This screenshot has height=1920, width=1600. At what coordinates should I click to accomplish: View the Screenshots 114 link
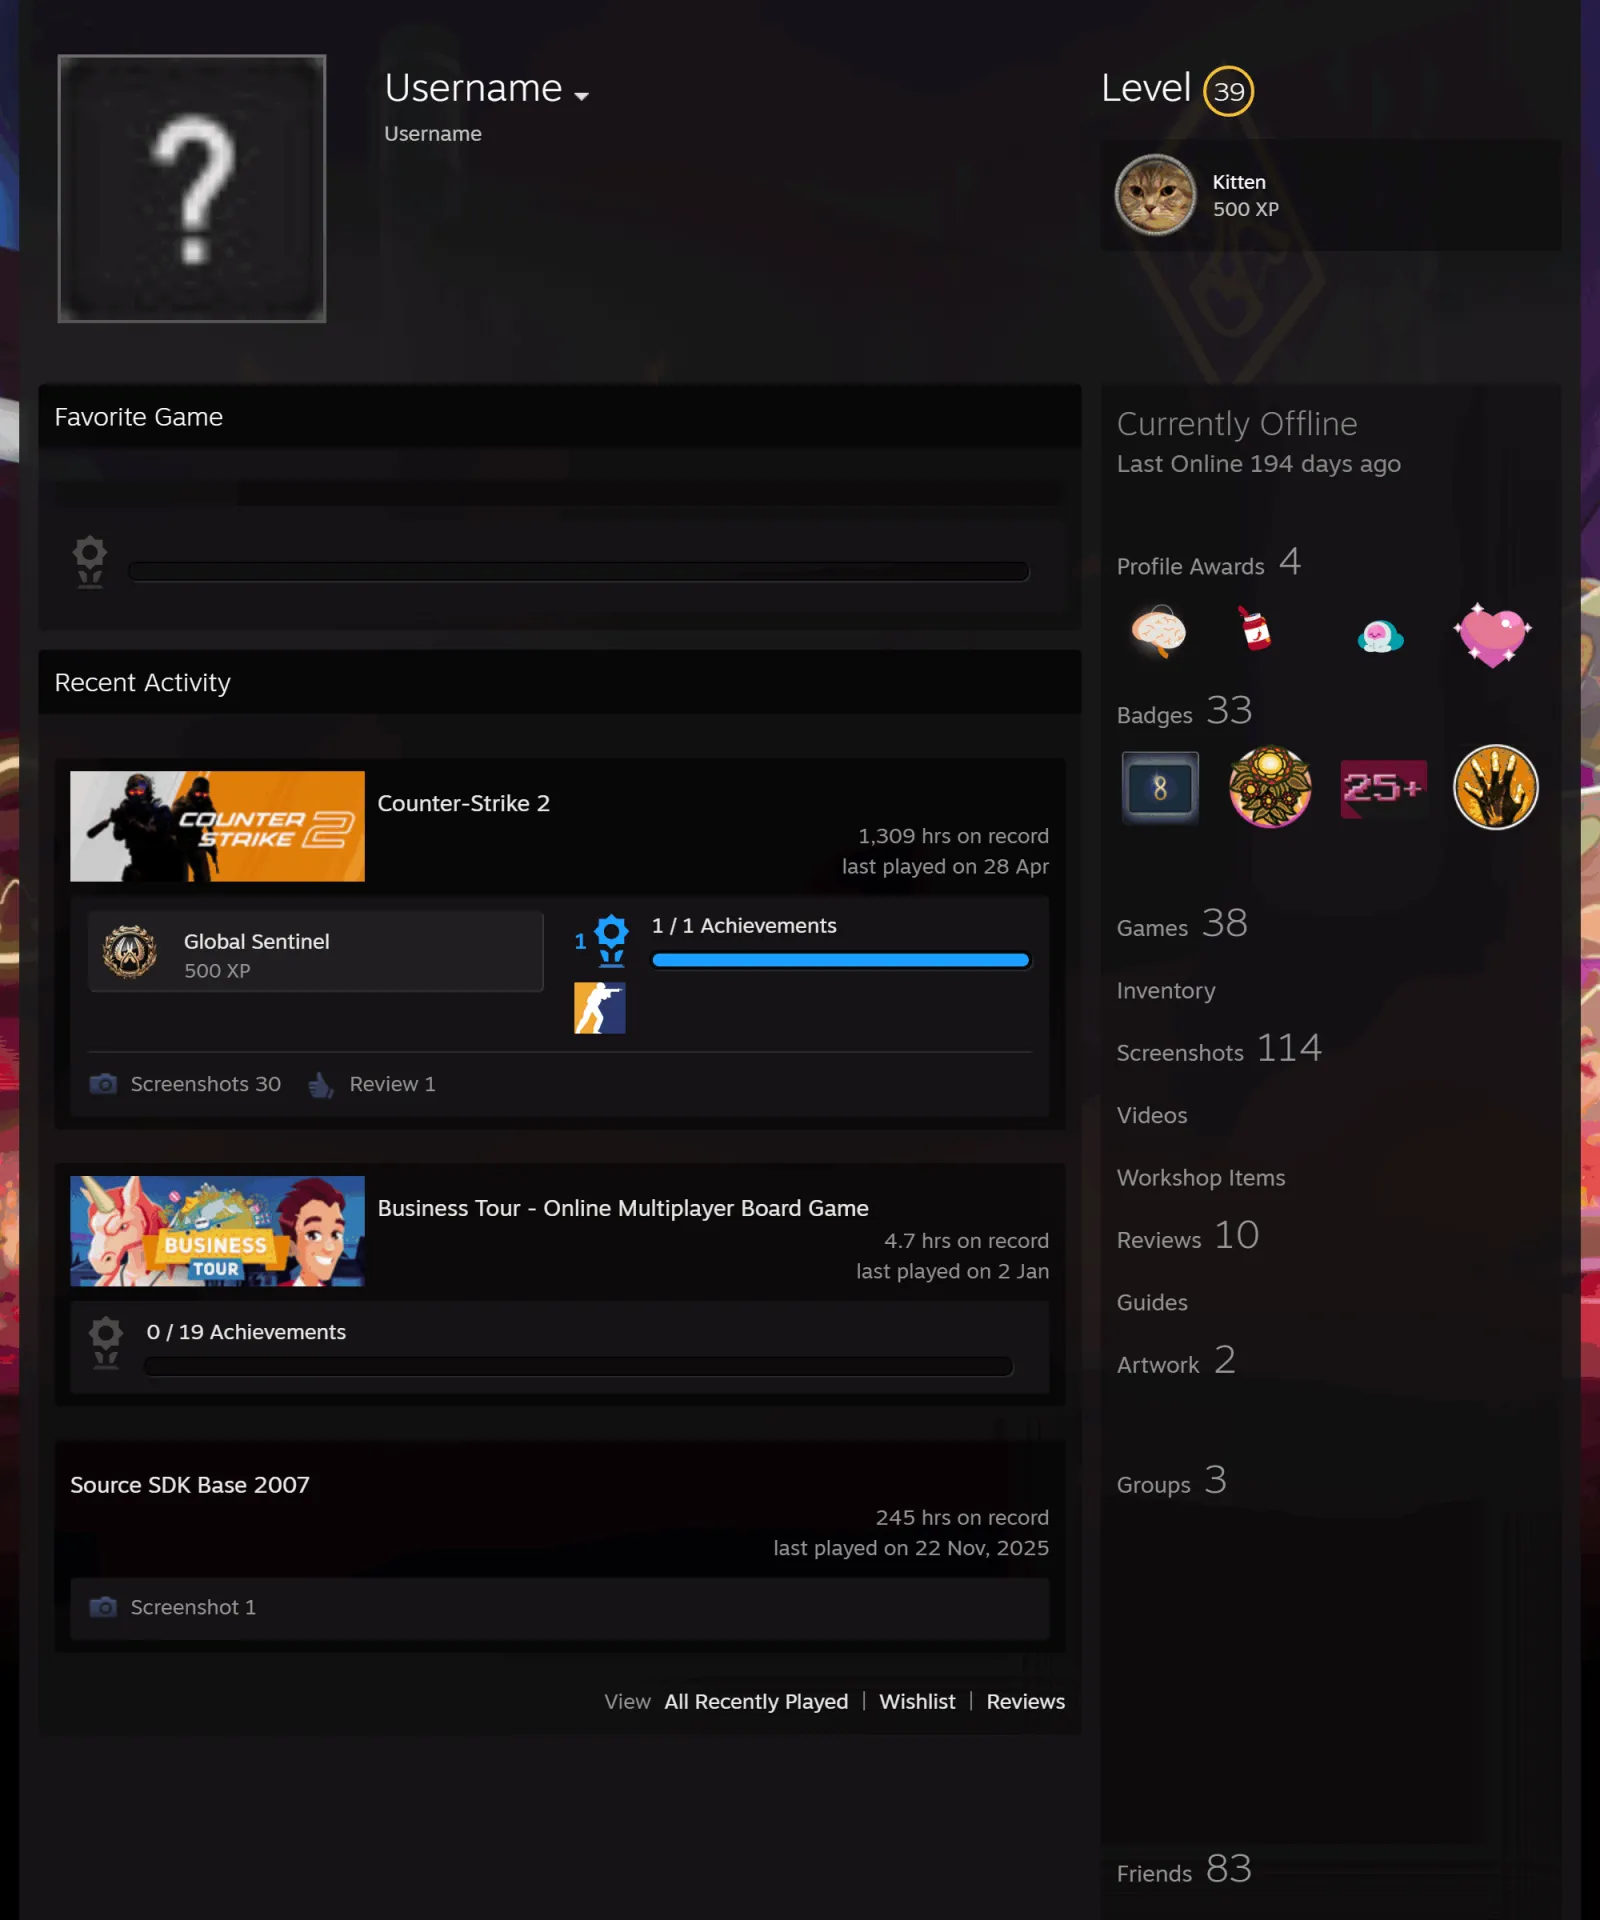click(x=1219, y=1048)
